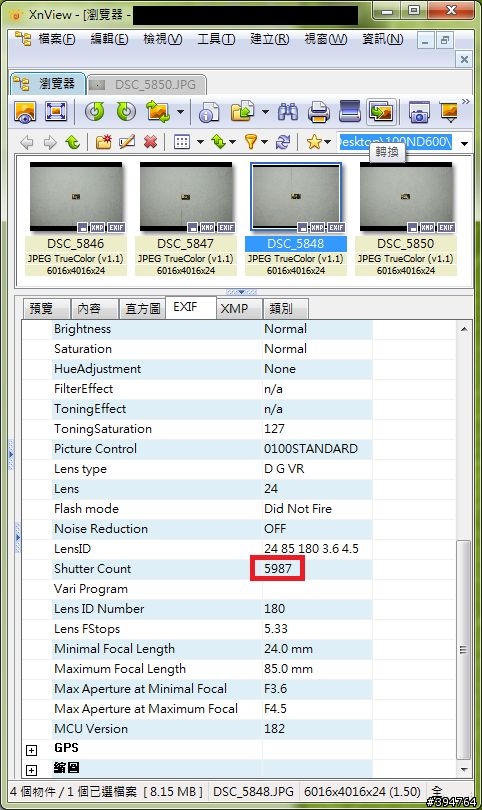This screenshot has height=810, width=482.
Task: Select the DSC_5848 thumbnail
Action: pos(296,219)
